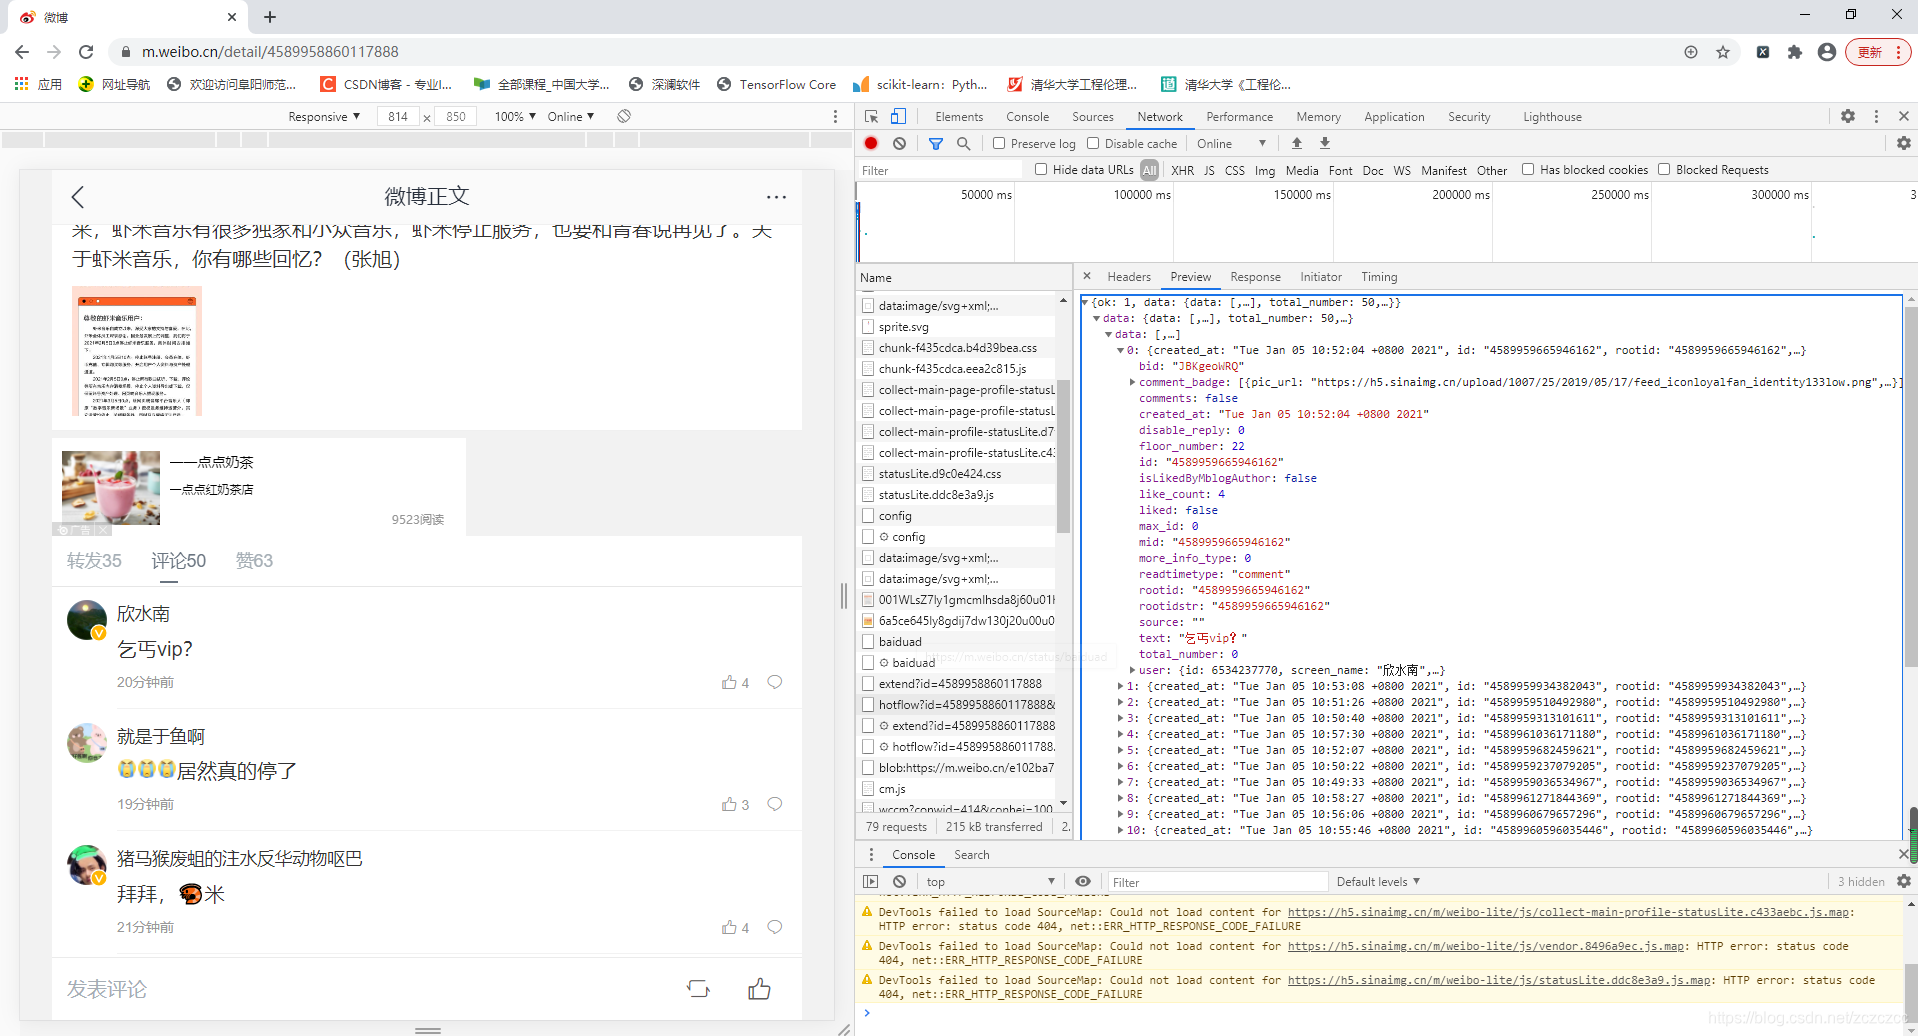Open console settings gear
The height and width of the screenshot is (1036, 1918).
coord(1903,881)
